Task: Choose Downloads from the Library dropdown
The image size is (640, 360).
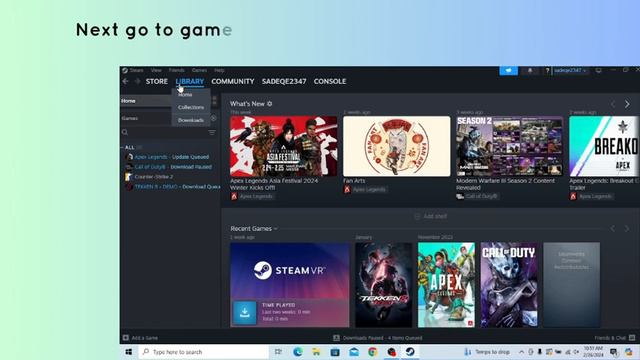Action: point(191,120)
